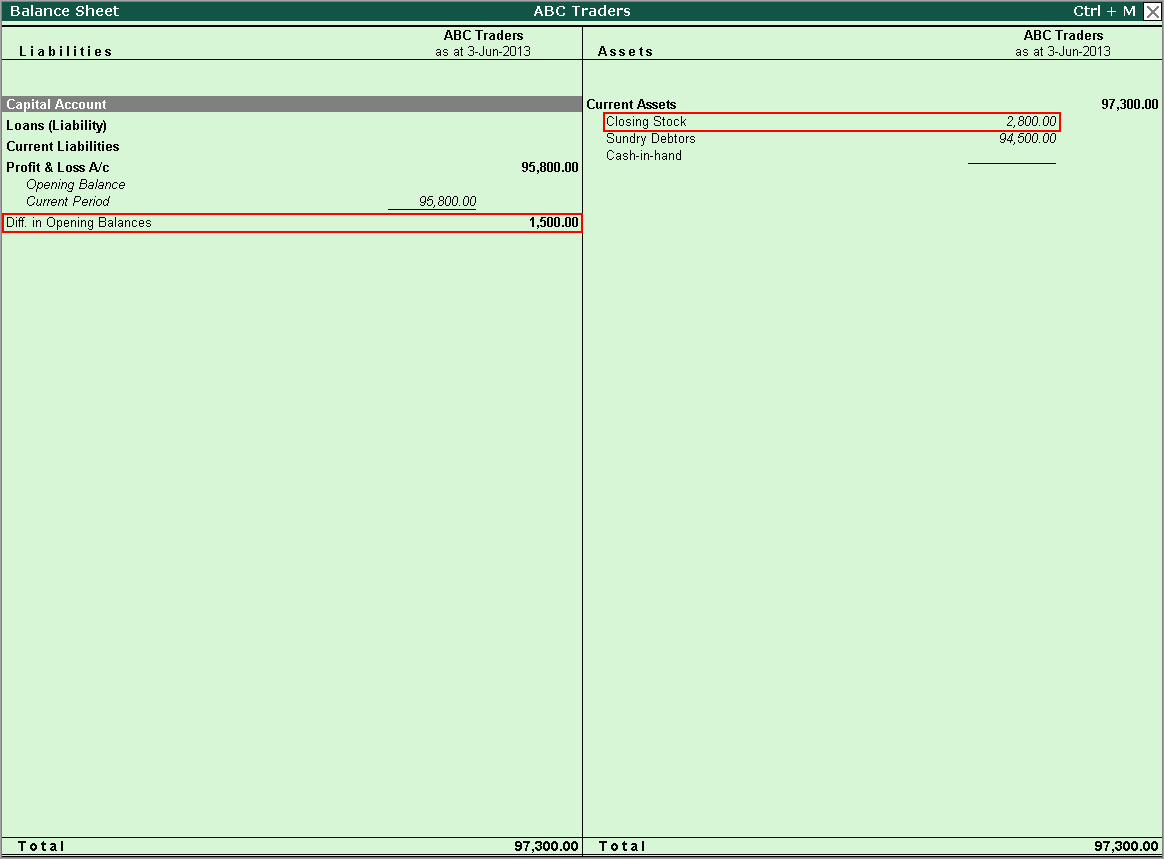Drill into Current Liabilities

(x=63, y=146)
